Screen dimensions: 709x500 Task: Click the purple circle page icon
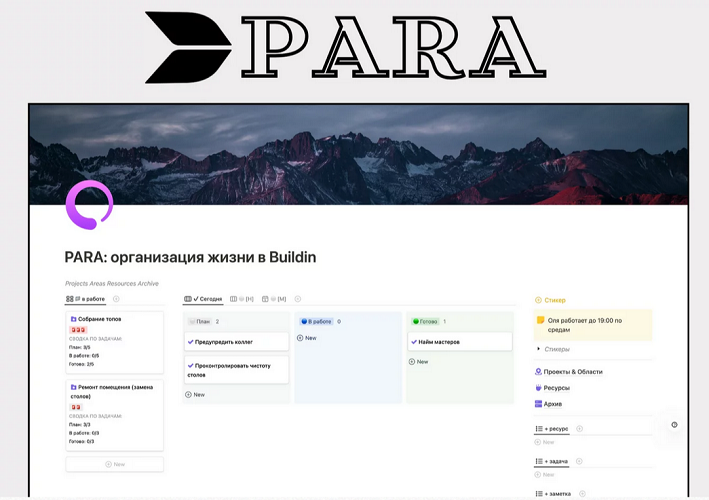(89, 205)
